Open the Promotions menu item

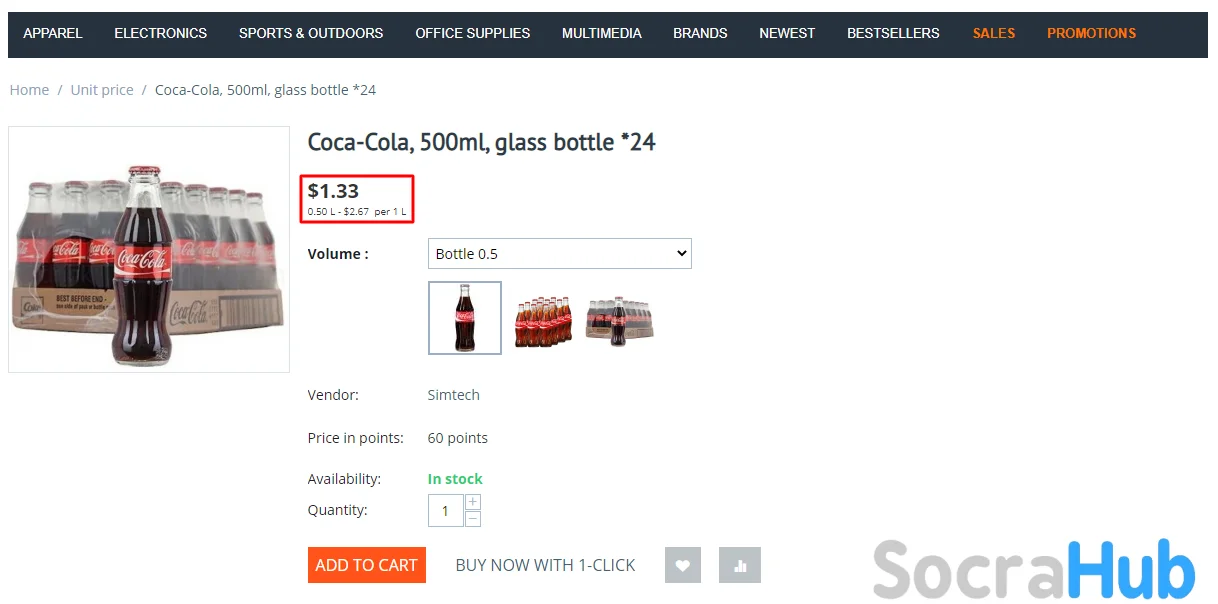[1091, 33]
